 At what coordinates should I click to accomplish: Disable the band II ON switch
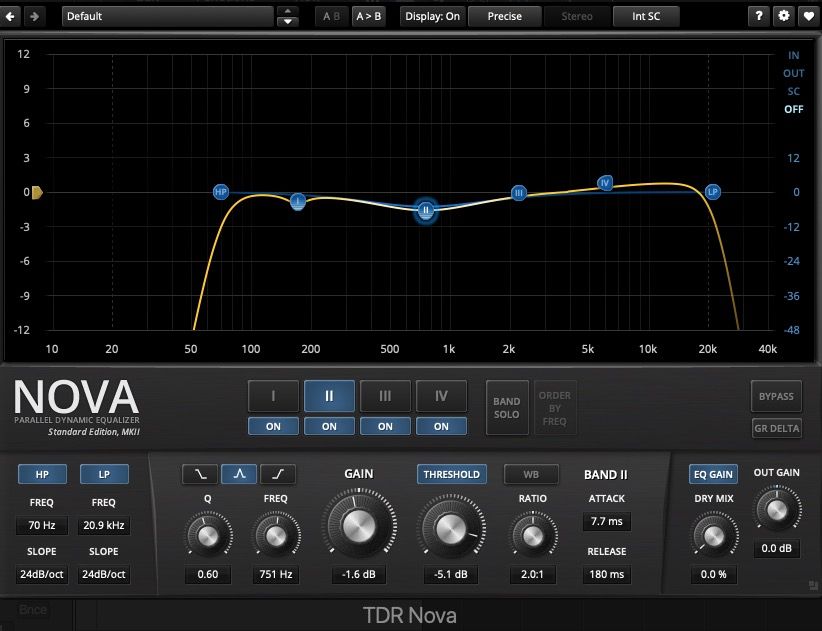(329, 426)
